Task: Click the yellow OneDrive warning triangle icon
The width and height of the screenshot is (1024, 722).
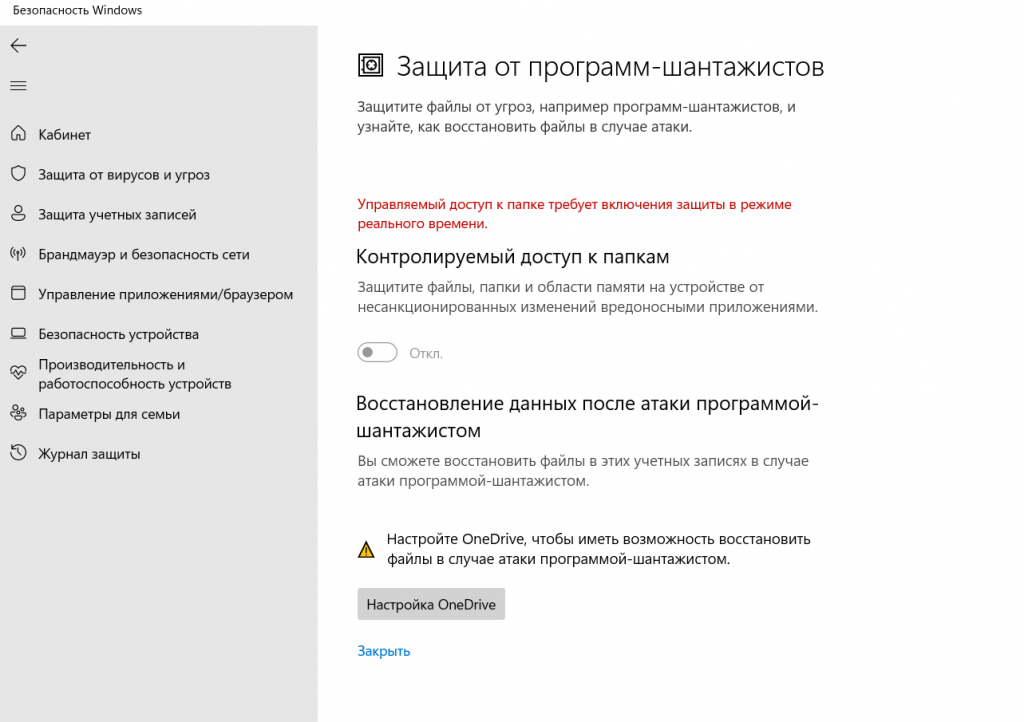Action: pyautogui.click(x=366, y=549)
